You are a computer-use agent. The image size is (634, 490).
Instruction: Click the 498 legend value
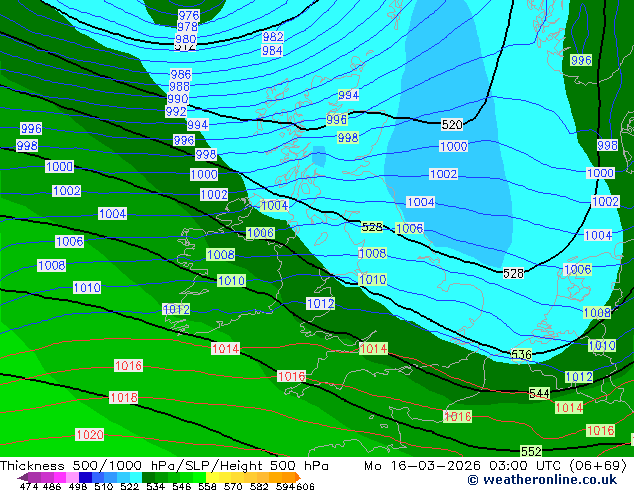pos(78,486)
